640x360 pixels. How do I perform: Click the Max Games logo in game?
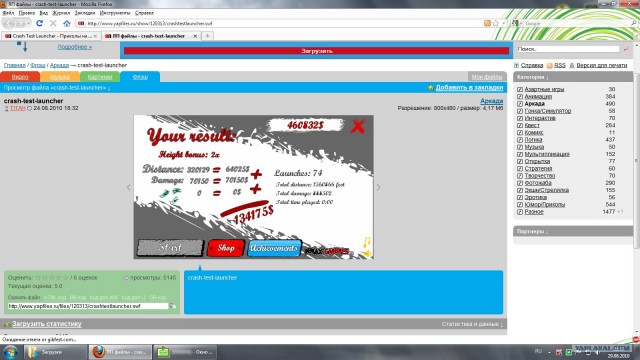pyautogui.click(x=327, y=251)
